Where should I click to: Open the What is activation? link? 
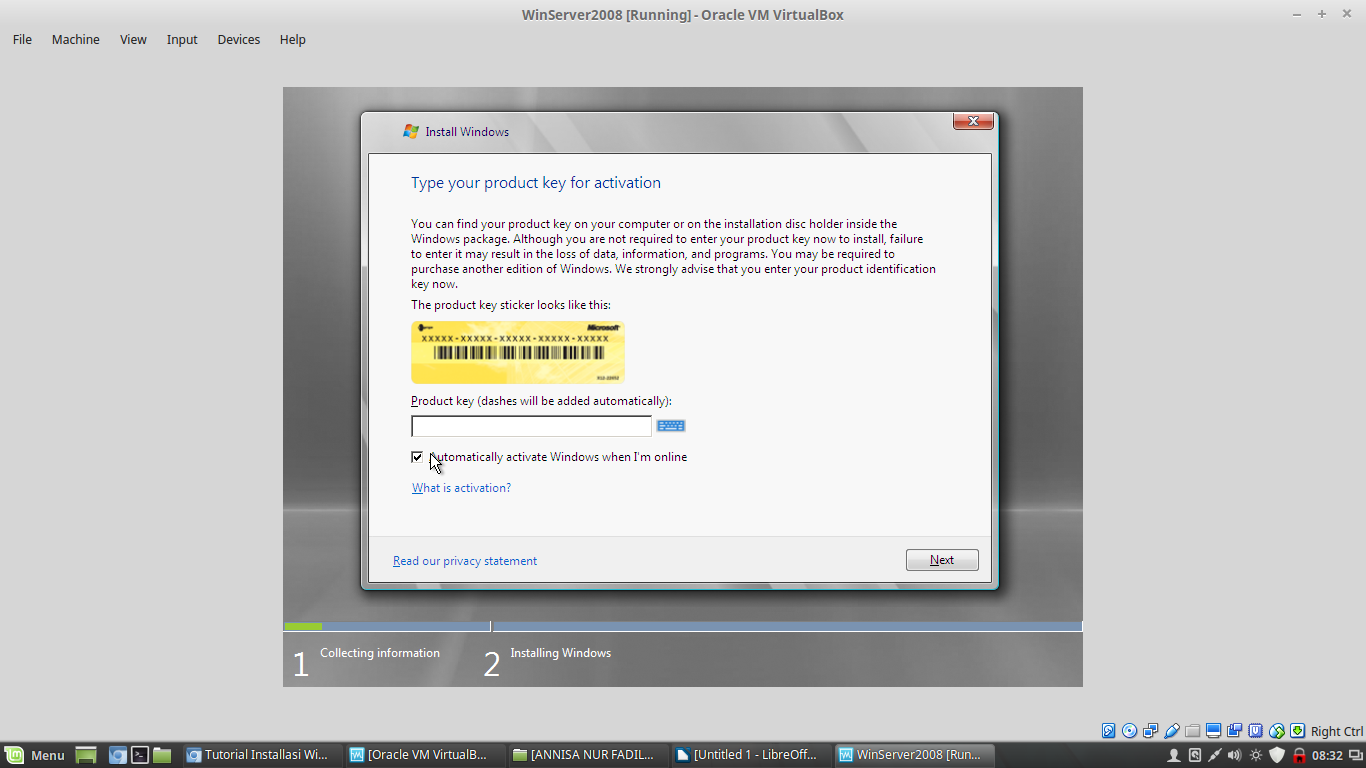point(461,488)
